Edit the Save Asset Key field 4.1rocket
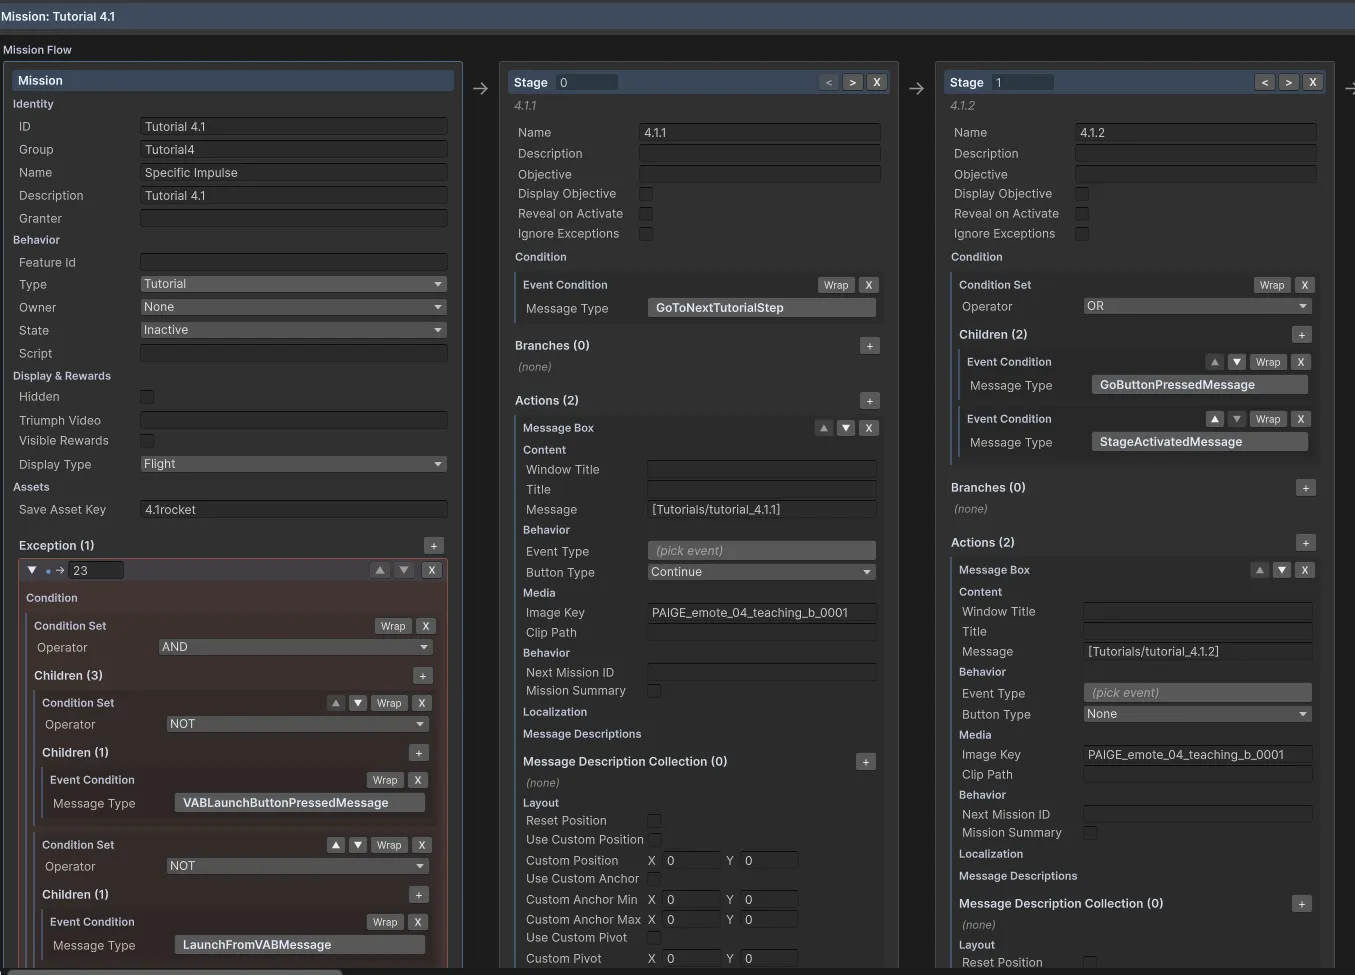The height and width of the screenshot is (975, 1355). click(294, 510)
